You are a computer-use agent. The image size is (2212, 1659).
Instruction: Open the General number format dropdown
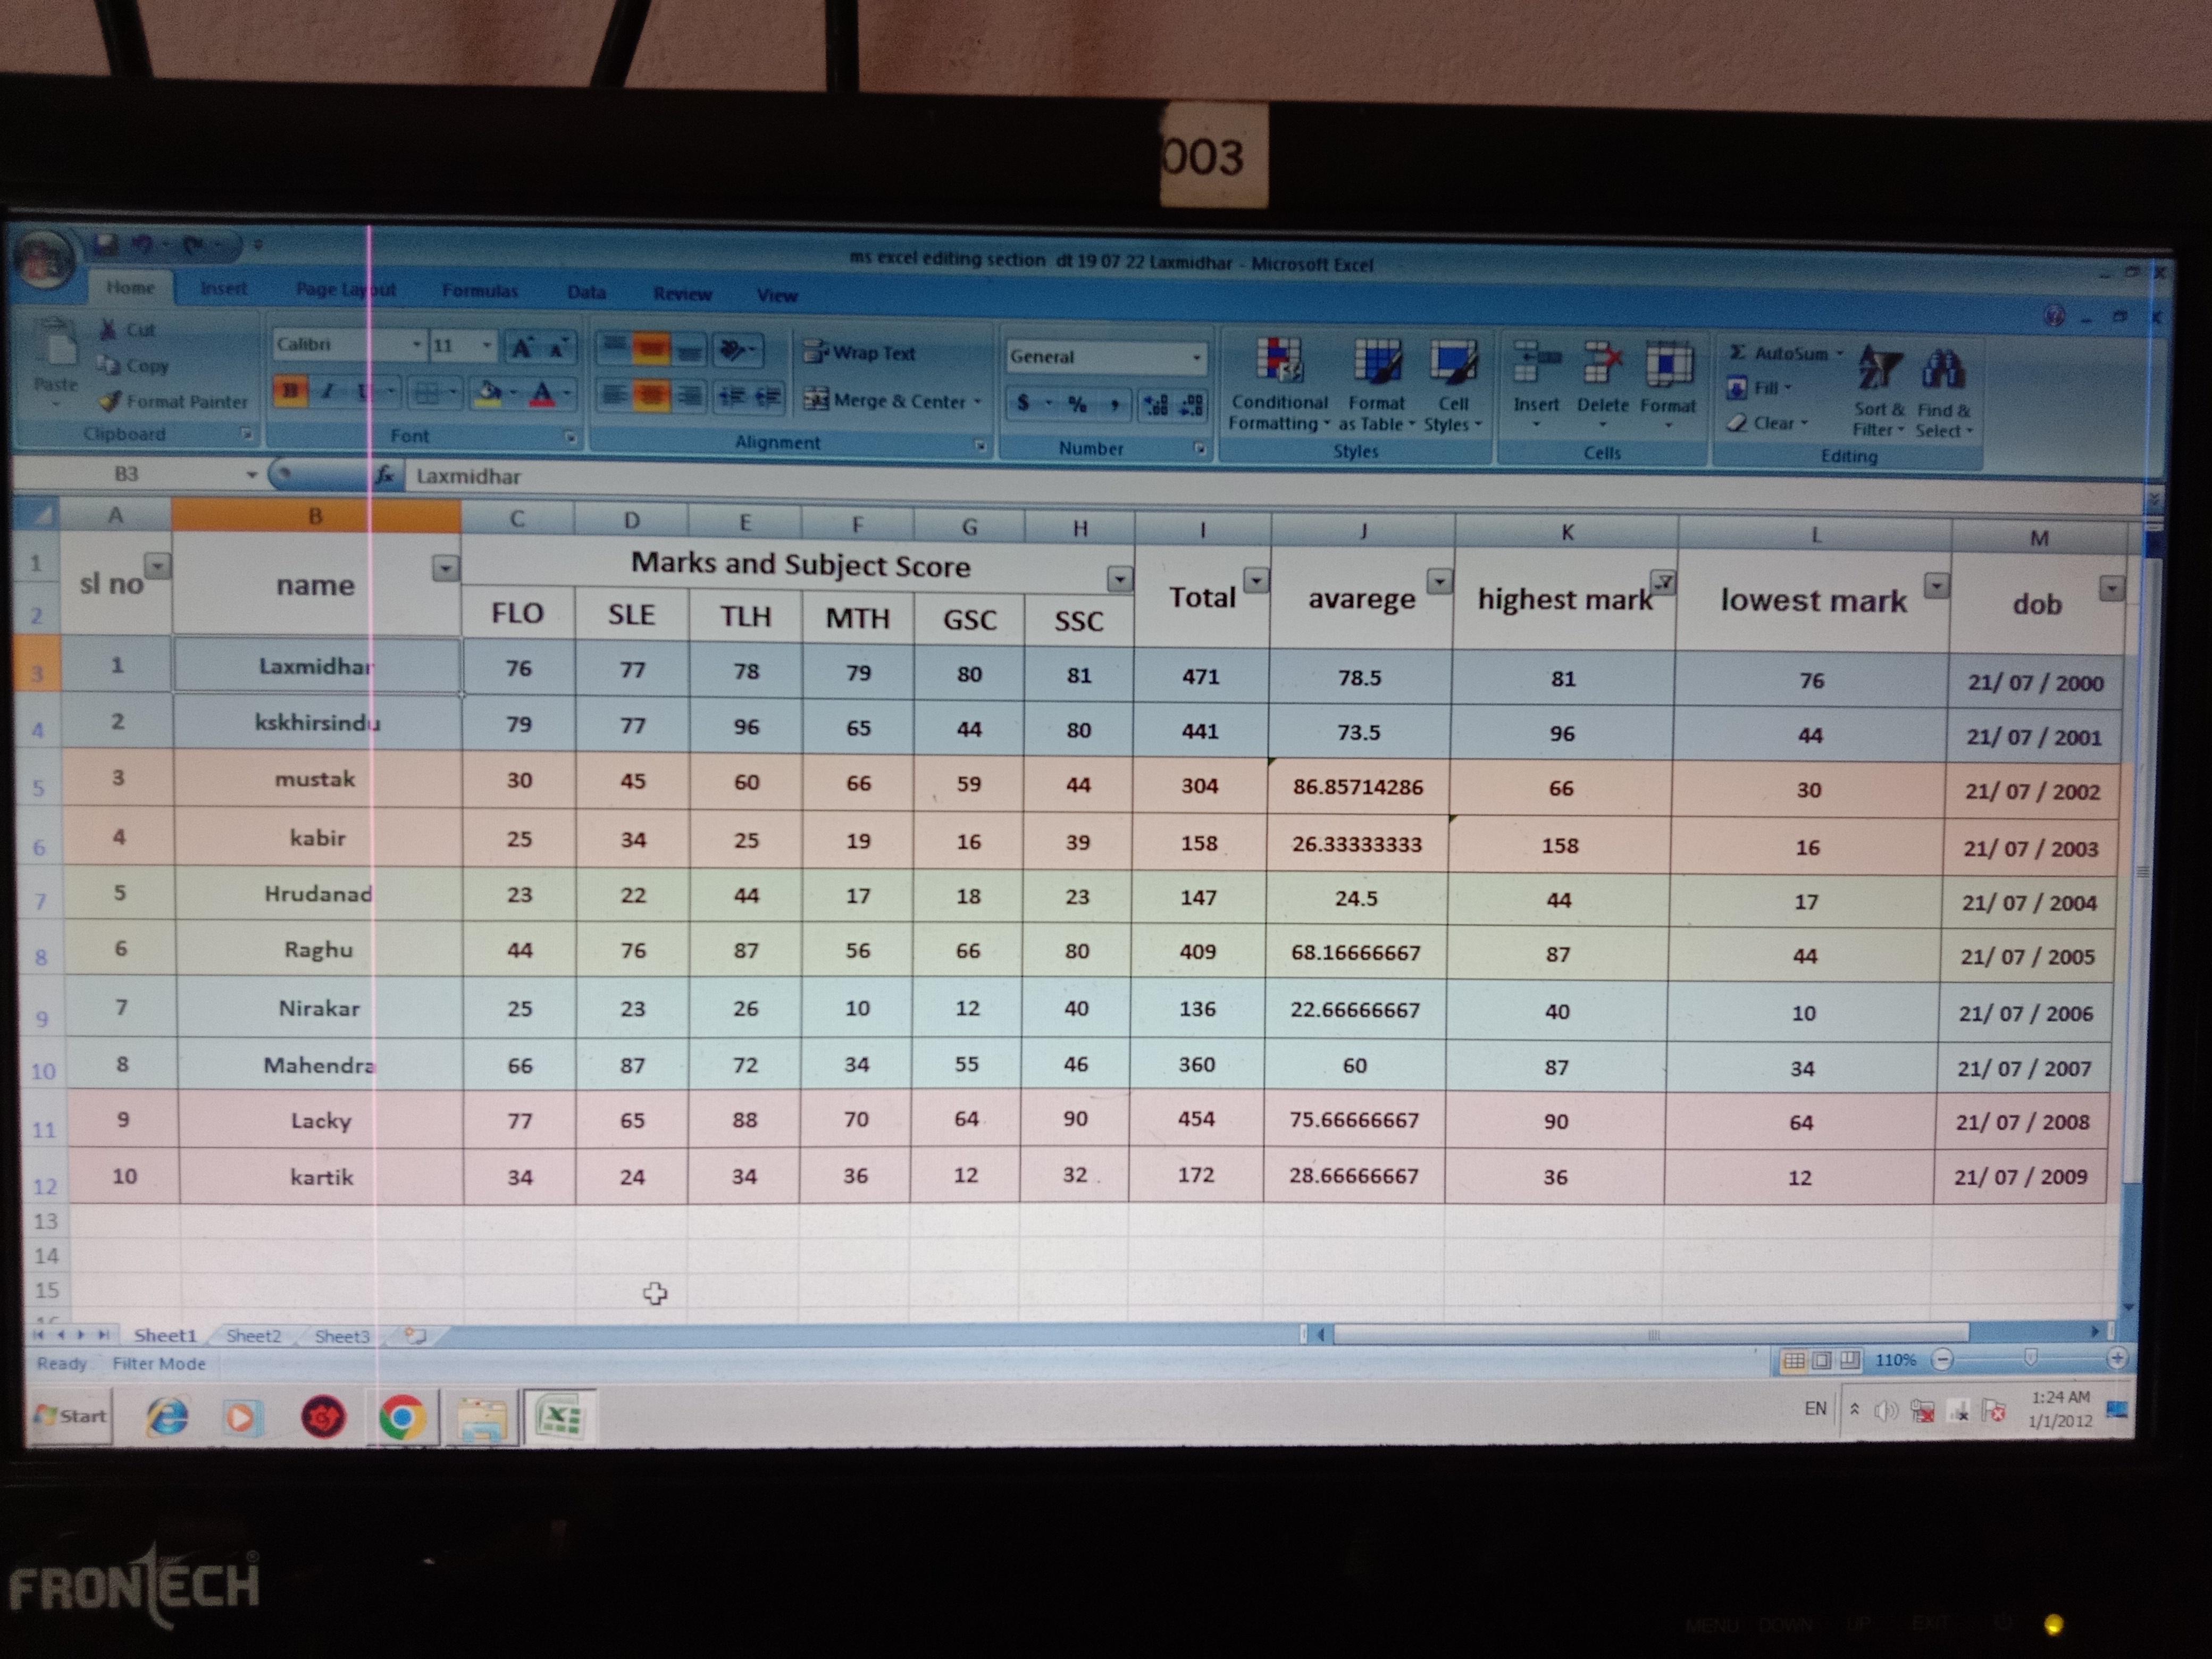coord(1196,357)
